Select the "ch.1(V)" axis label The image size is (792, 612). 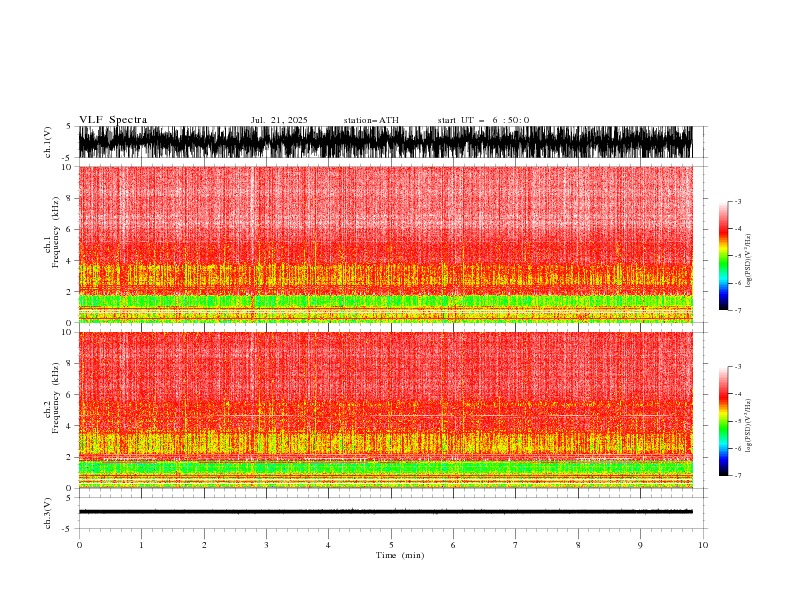pyautogui.click(x=48, y=142)
